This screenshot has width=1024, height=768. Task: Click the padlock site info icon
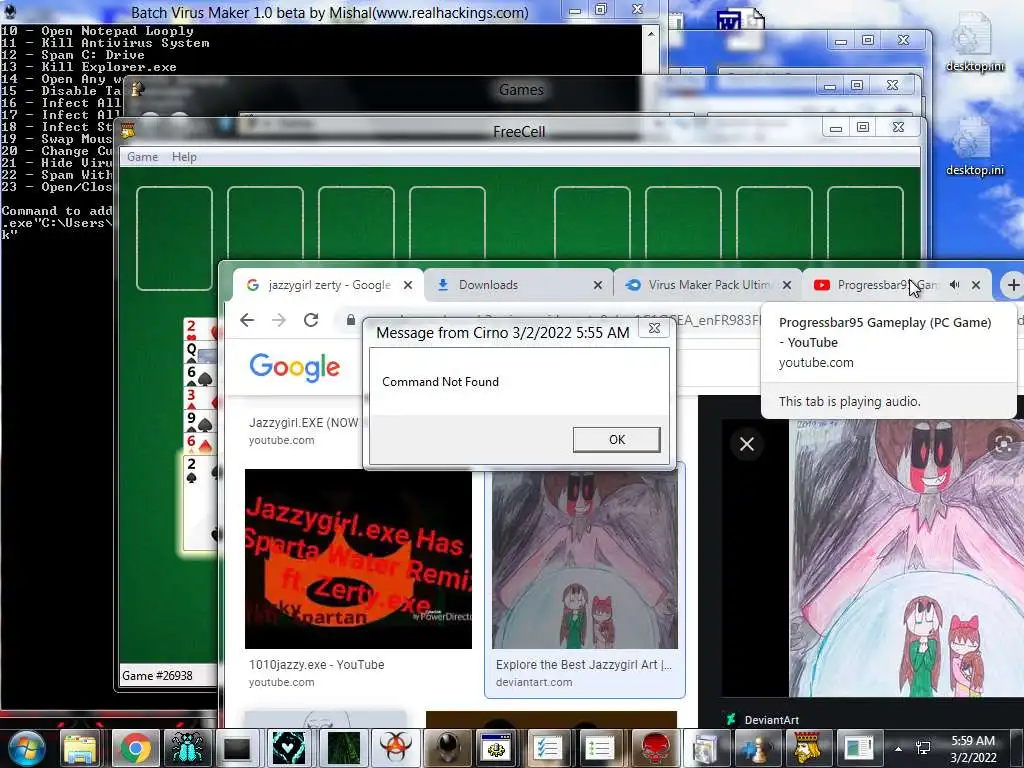pos(351,320)
